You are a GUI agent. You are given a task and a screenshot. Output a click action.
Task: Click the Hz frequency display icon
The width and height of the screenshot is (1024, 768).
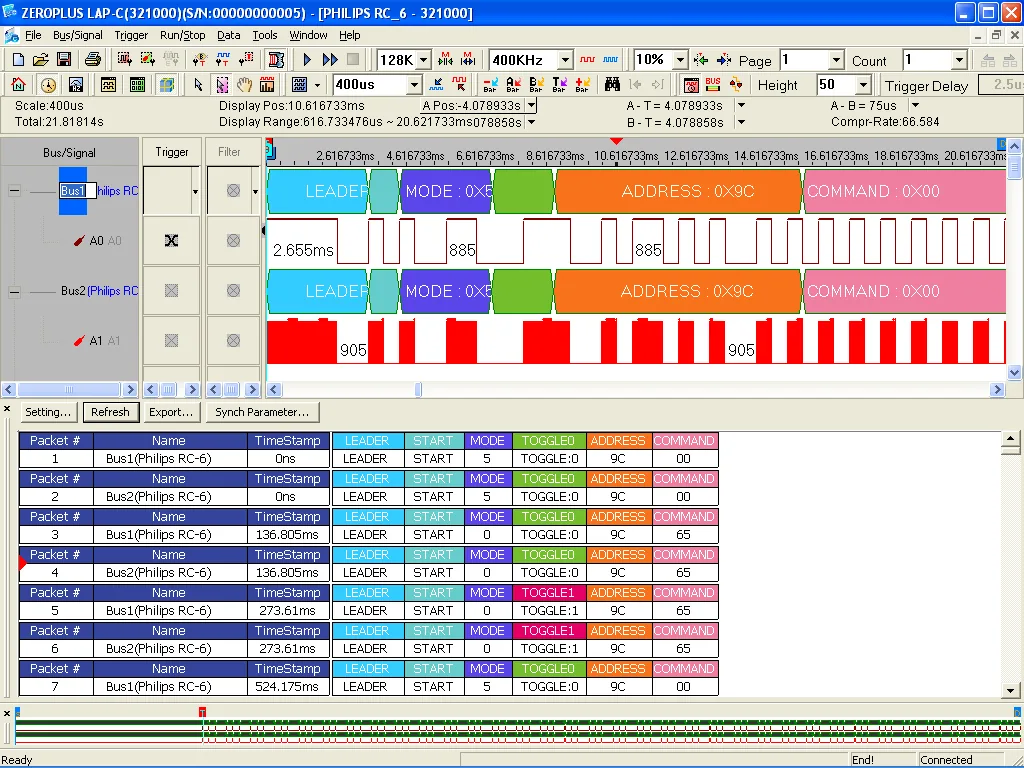click(x=76, y=84)
